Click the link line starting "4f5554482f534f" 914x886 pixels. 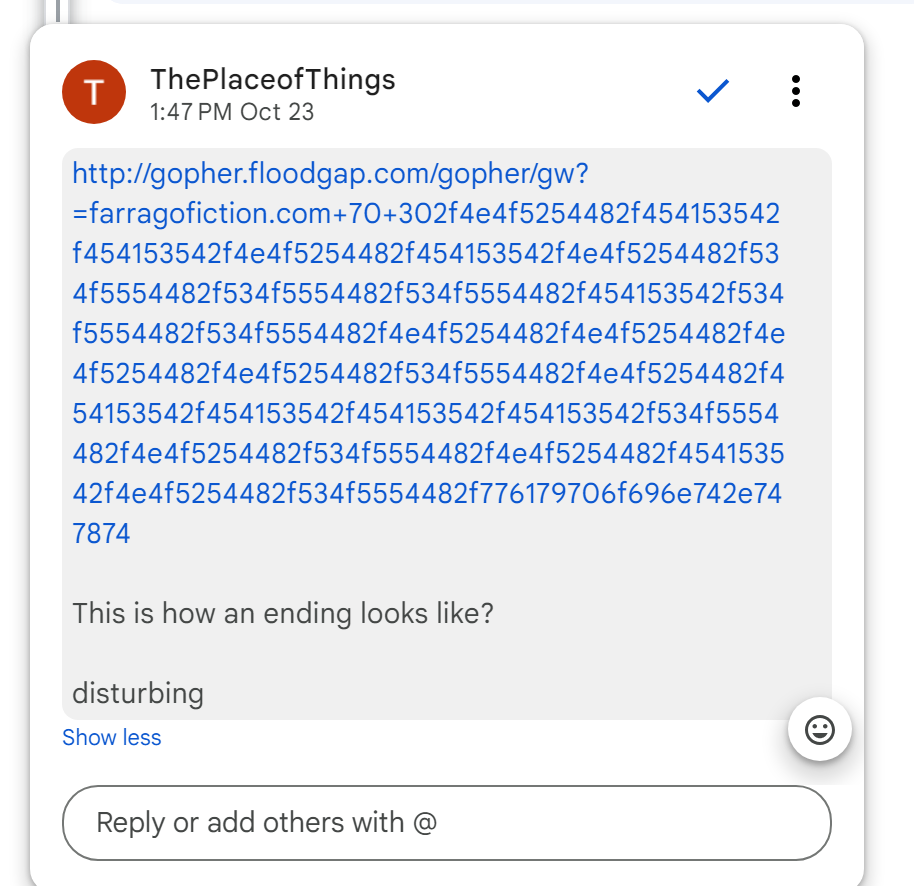pyautogui.click(x=428, y=294)
